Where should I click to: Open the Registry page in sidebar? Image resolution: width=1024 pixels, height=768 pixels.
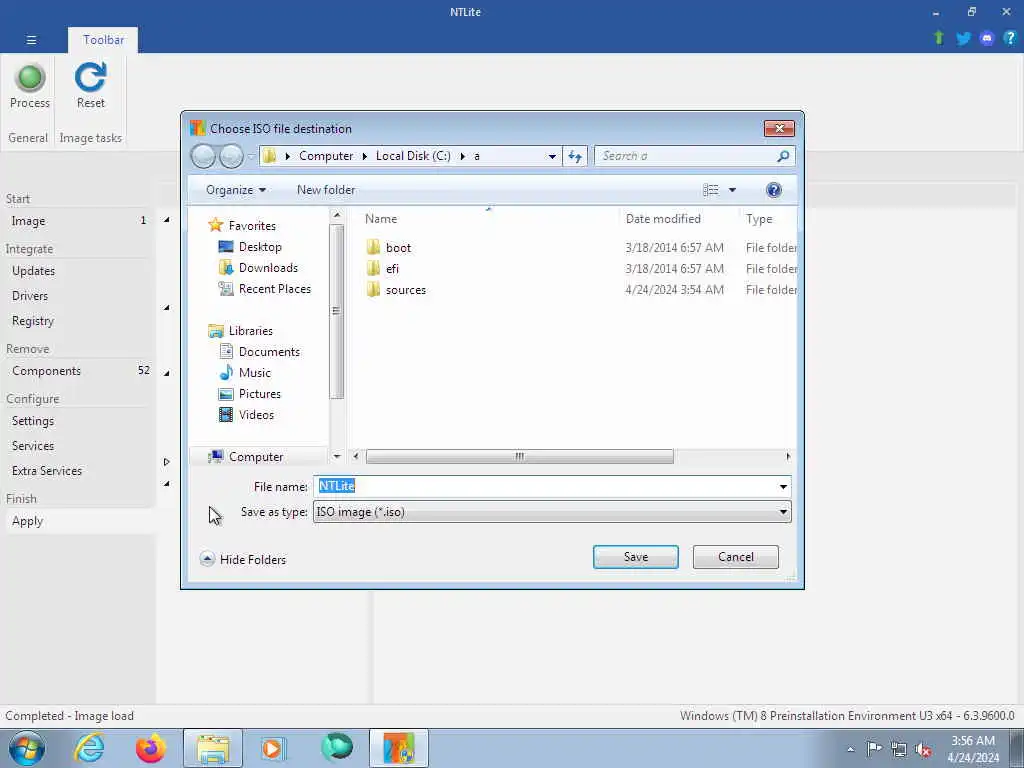pos(33,321)
